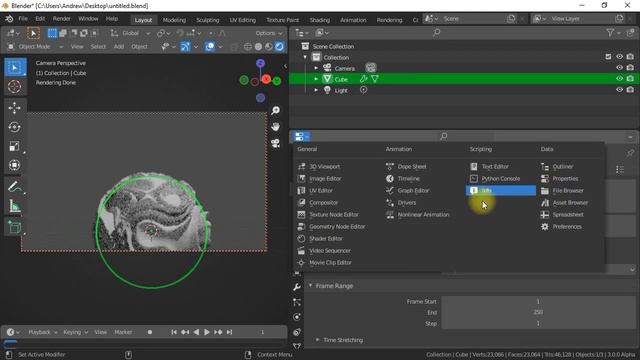640x360 pixels.
Task: Select the Add Cube tool
Action: [x=15, y=227]
